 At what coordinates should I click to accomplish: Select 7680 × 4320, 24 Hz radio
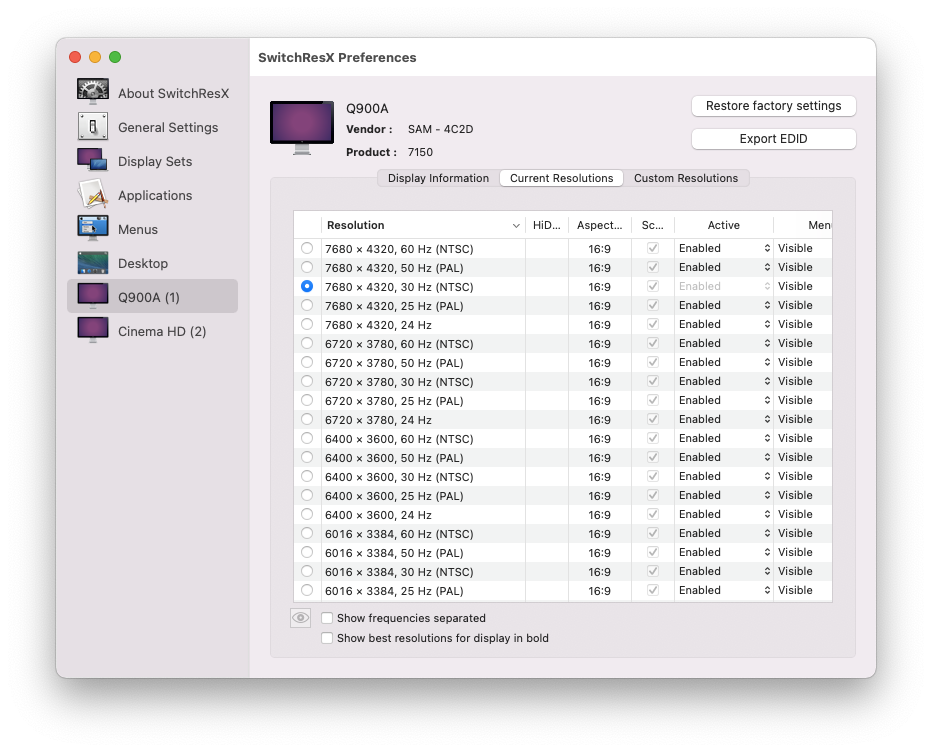(307, 324)
